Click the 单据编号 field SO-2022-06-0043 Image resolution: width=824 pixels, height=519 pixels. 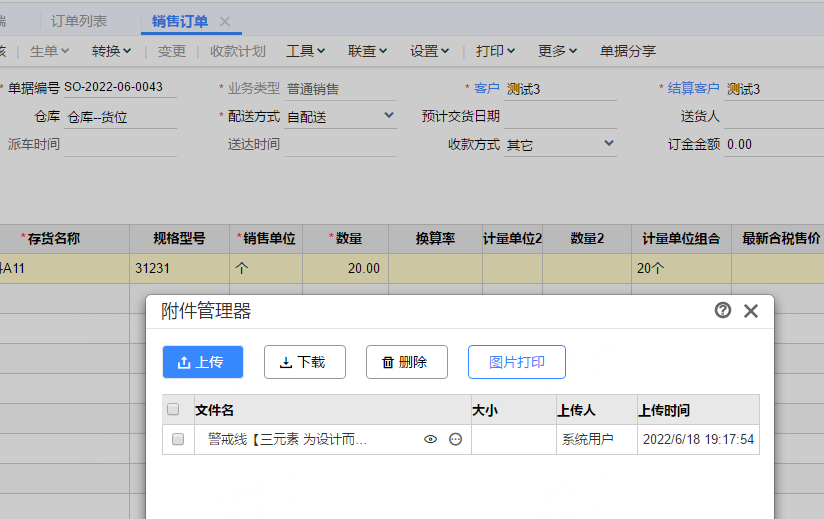[x=120, y=87]
